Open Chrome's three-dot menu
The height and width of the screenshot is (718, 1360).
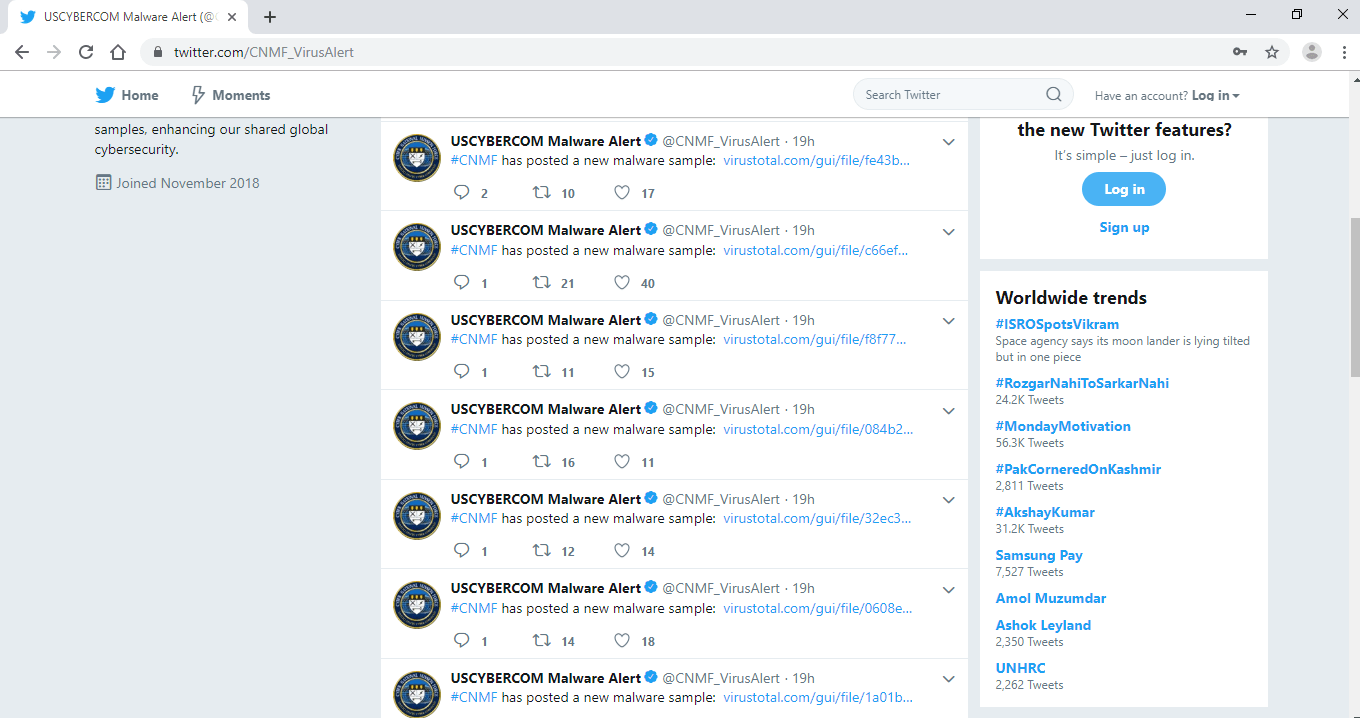(x=1344, y=52)
